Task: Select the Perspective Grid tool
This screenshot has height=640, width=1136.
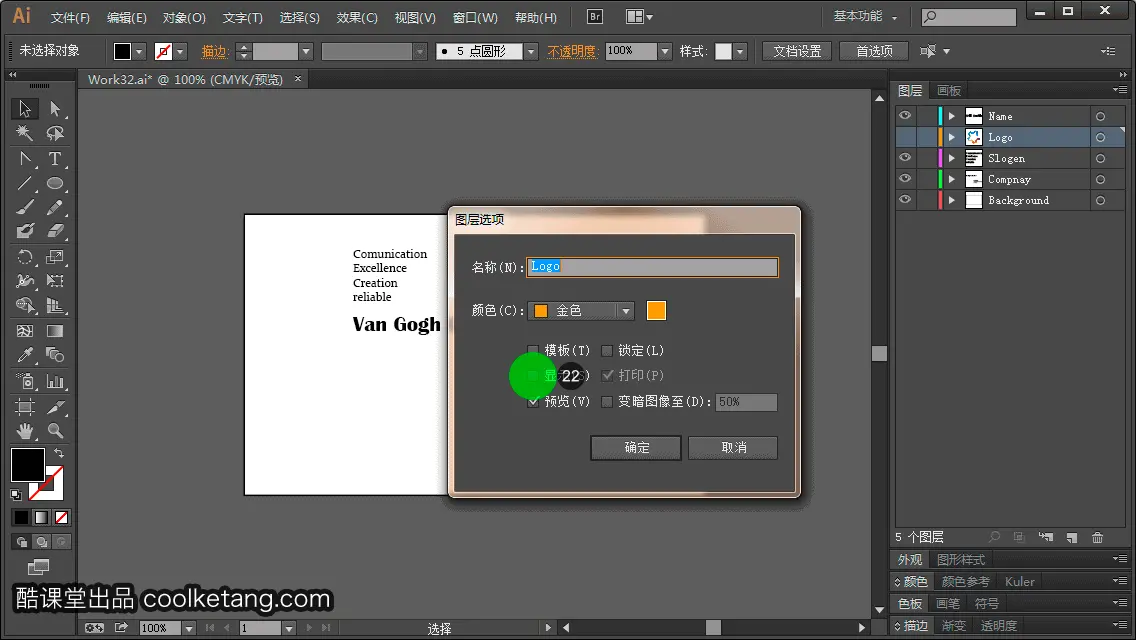Action: [55, 306]
